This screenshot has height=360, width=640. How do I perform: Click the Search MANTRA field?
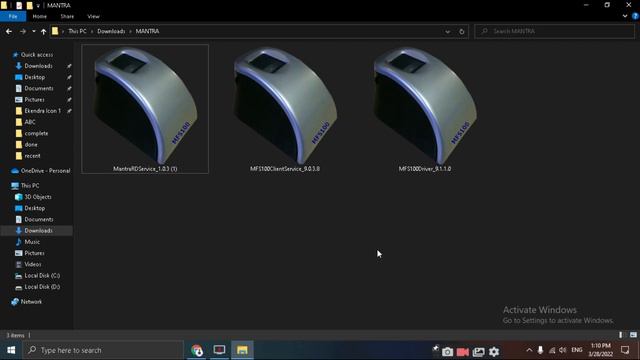[x=555, y=31]
